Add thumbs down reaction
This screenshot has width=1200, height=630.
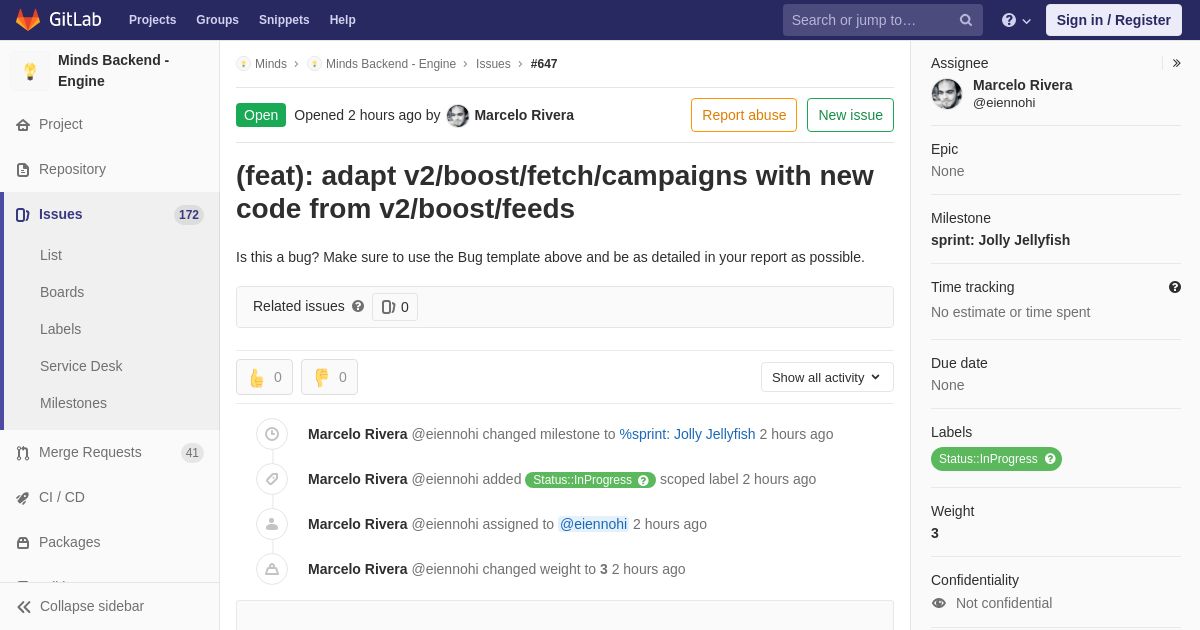(x=329, y=377)
